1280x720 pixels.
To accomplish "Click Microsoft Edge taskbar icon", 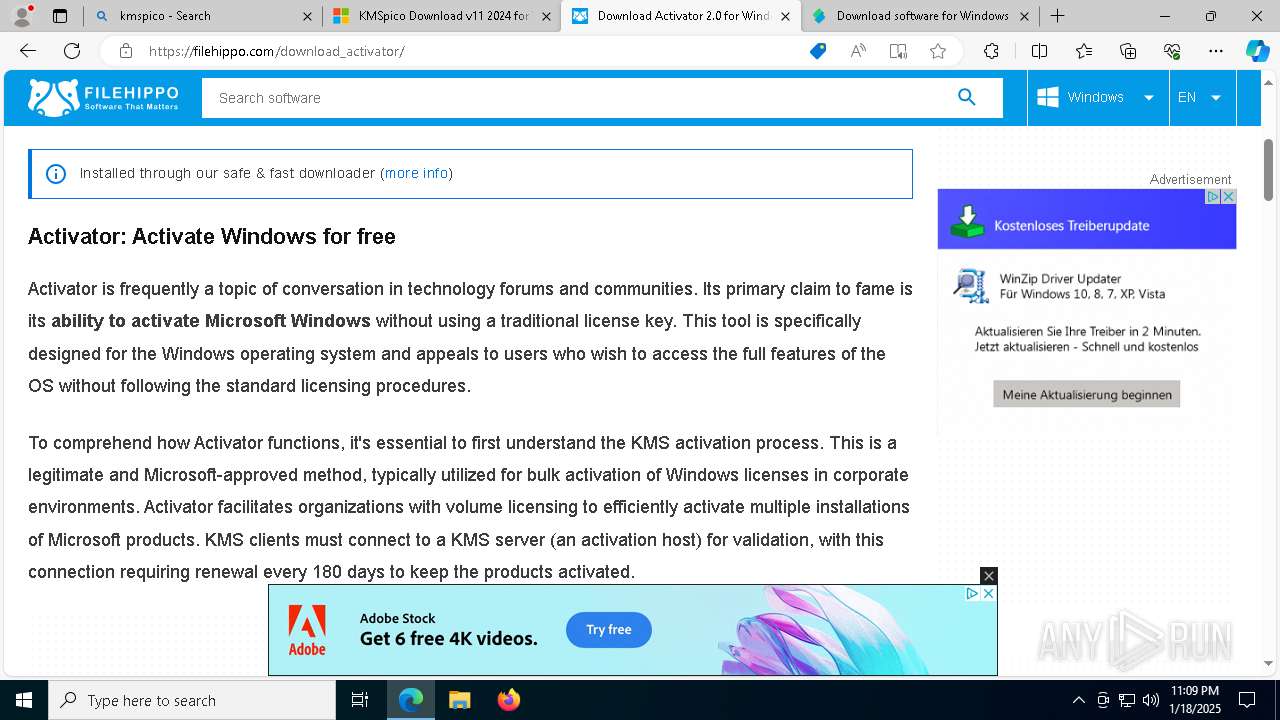I will coord(411,700).
